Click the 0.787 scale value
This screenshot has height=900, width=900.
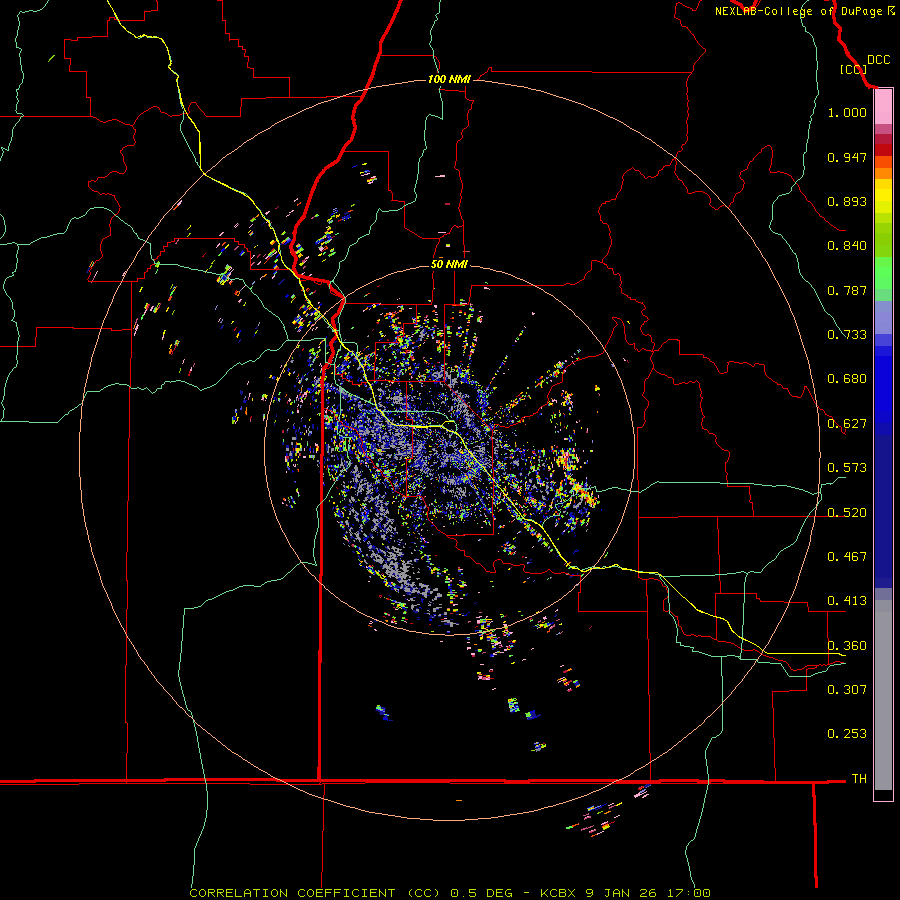pyautogui.click(x=847, y=290)
